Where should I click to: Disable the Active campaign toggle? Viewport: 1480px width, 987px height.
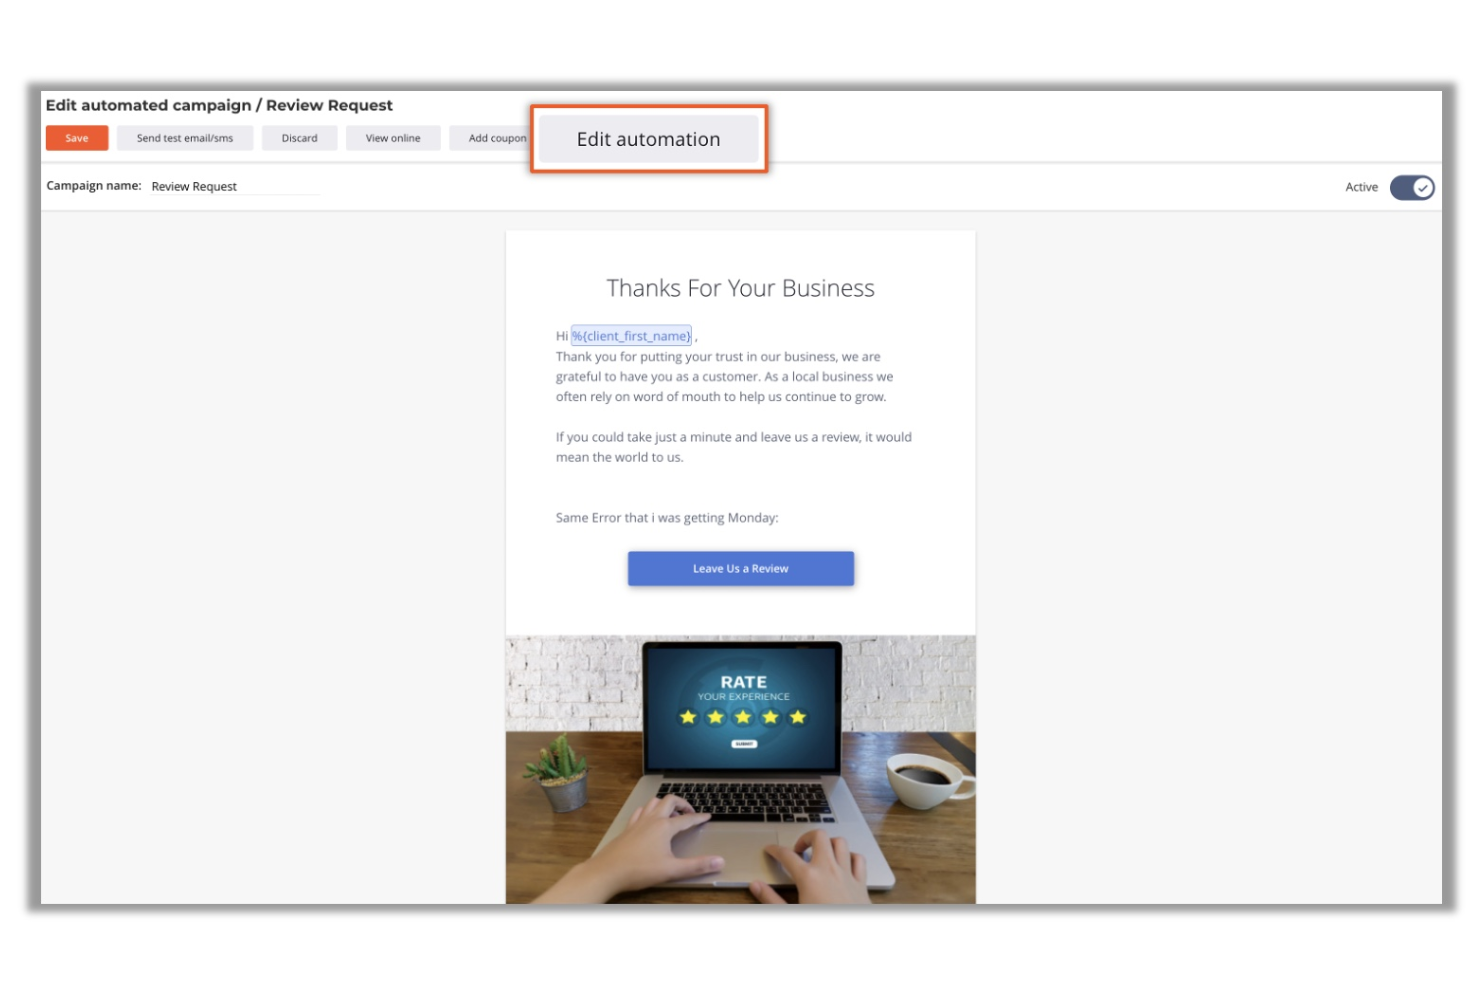[1412, 186]
